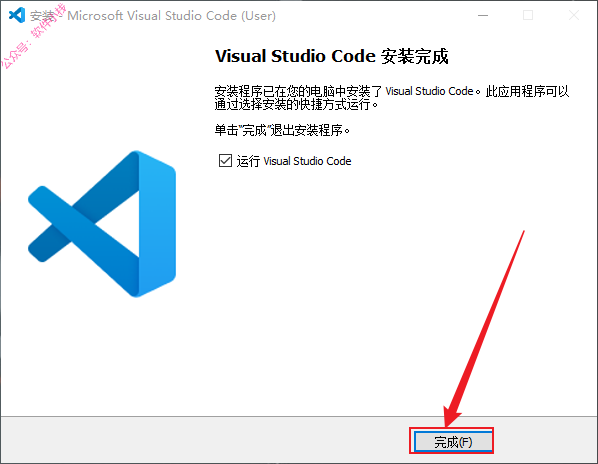Click the small VS Code icon in title bar
The height and width of the screenshot is (464, 598).
click(x=17, y=15)
